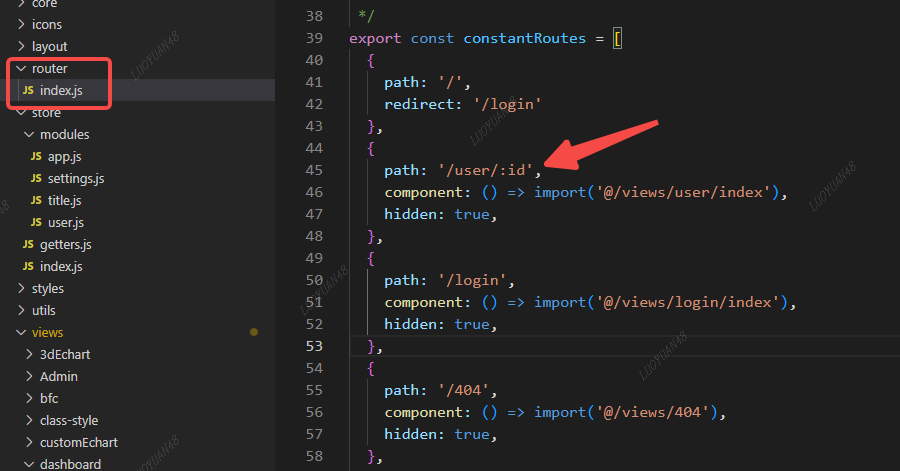This screenshot has width=900, height=471.
Task: Collapse the views folder
Action: (x=21, y=332)
